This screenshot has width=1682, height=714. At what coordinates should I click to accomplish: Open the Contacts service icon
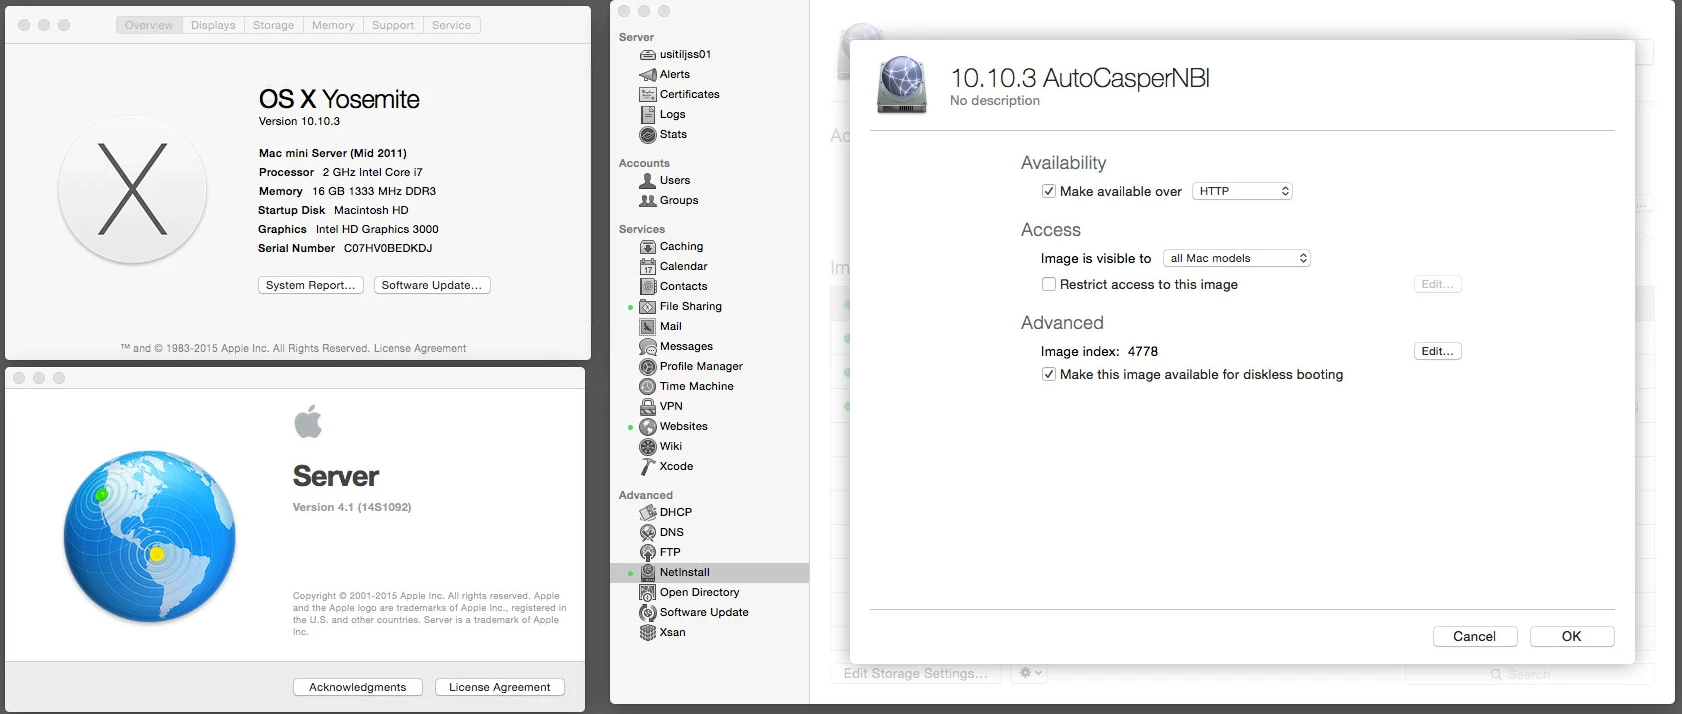648,286
